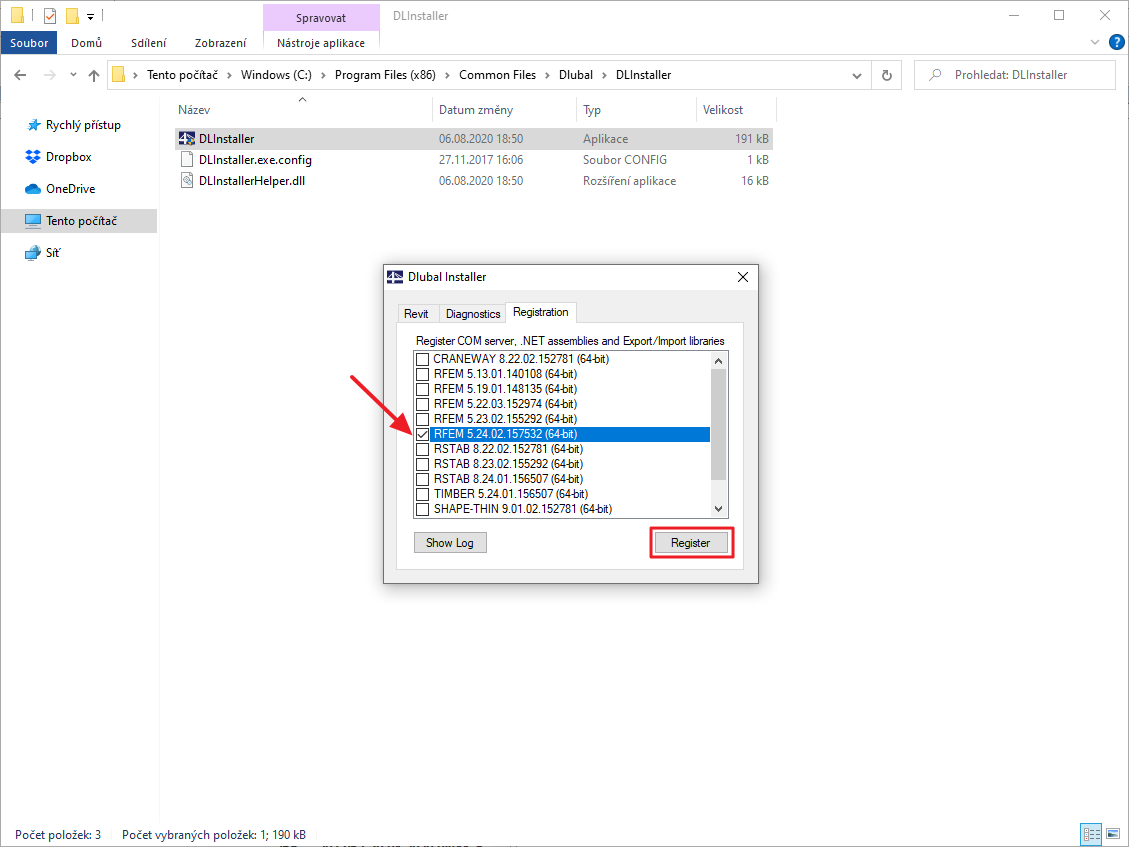1129x847 pixels.
Task: Click the Prohledat: DLInstaller search field
Action: point(1015,75)
